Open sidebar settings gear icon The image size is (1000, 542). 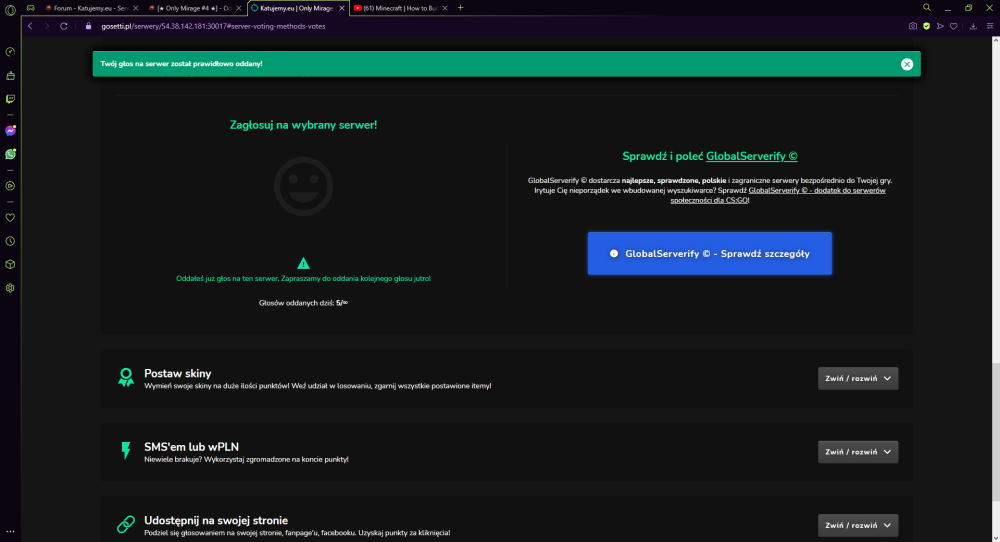[10, 288]
